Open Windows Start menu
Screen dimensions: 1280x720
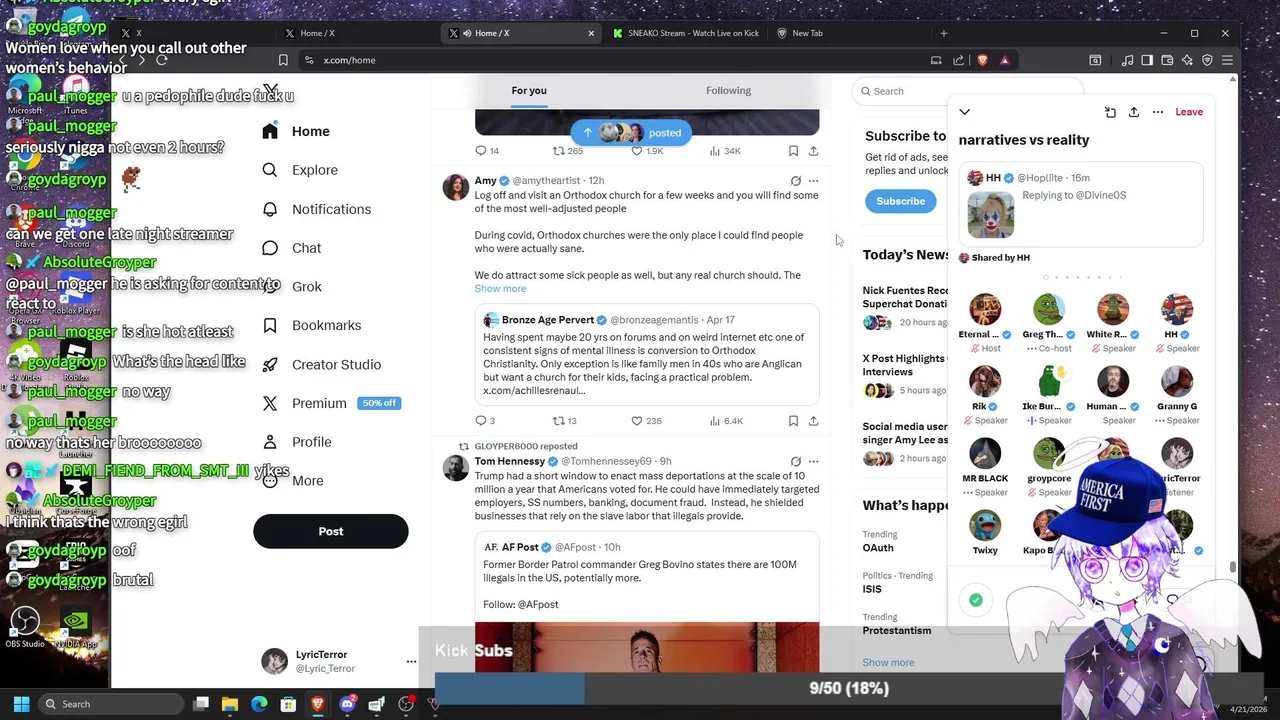click(x=21, y=704)
